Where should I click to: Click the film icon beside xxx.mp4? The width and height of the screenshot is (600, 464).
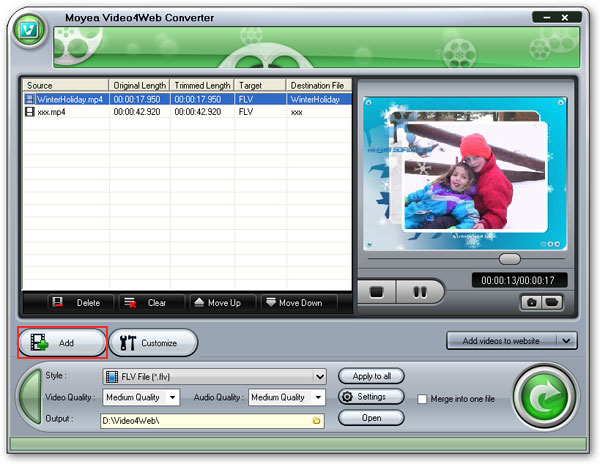pyautogui.click(x=29, y=112)
